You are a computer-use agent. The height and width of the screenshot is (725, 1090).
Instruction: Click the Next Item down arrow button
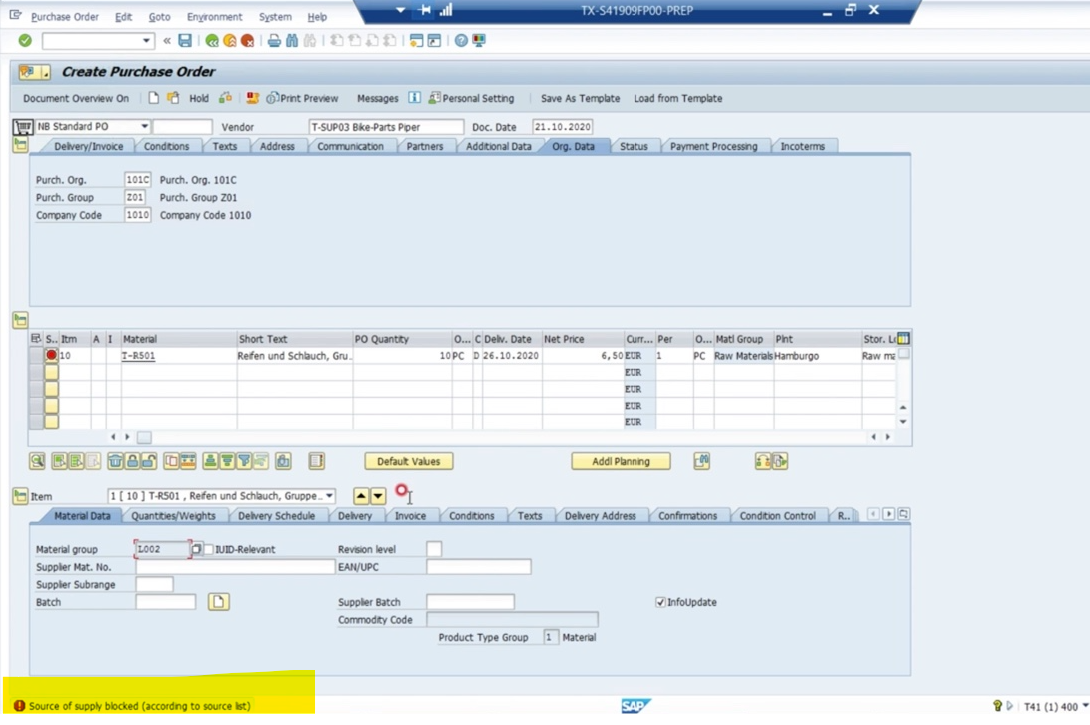pyautogui.click(x=378, y=496)
